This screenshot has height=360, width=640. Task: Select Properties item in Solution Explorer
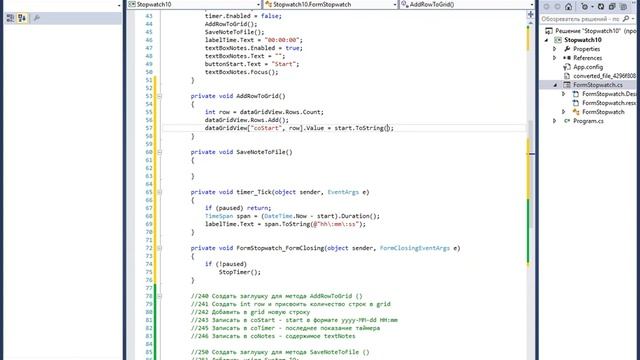point(586,49)
